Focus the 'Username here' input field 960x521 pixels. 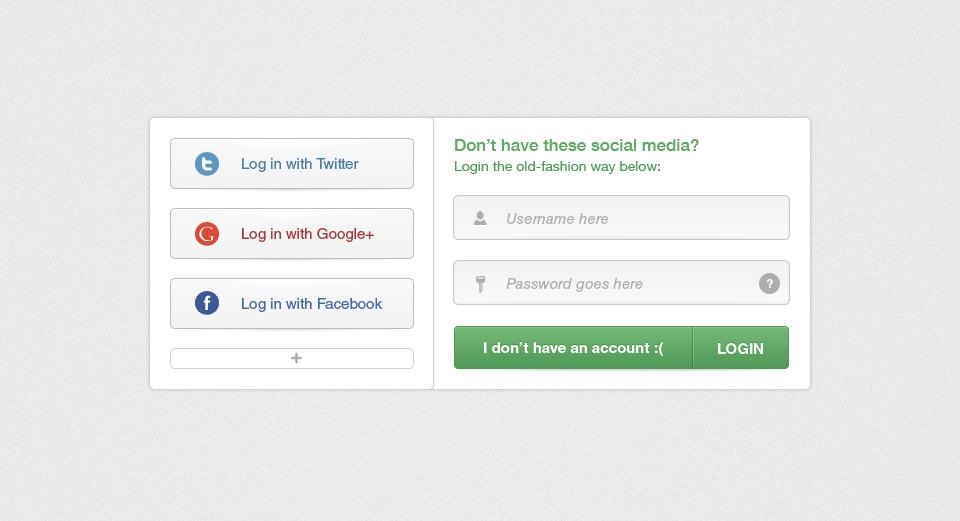(621, 217)
